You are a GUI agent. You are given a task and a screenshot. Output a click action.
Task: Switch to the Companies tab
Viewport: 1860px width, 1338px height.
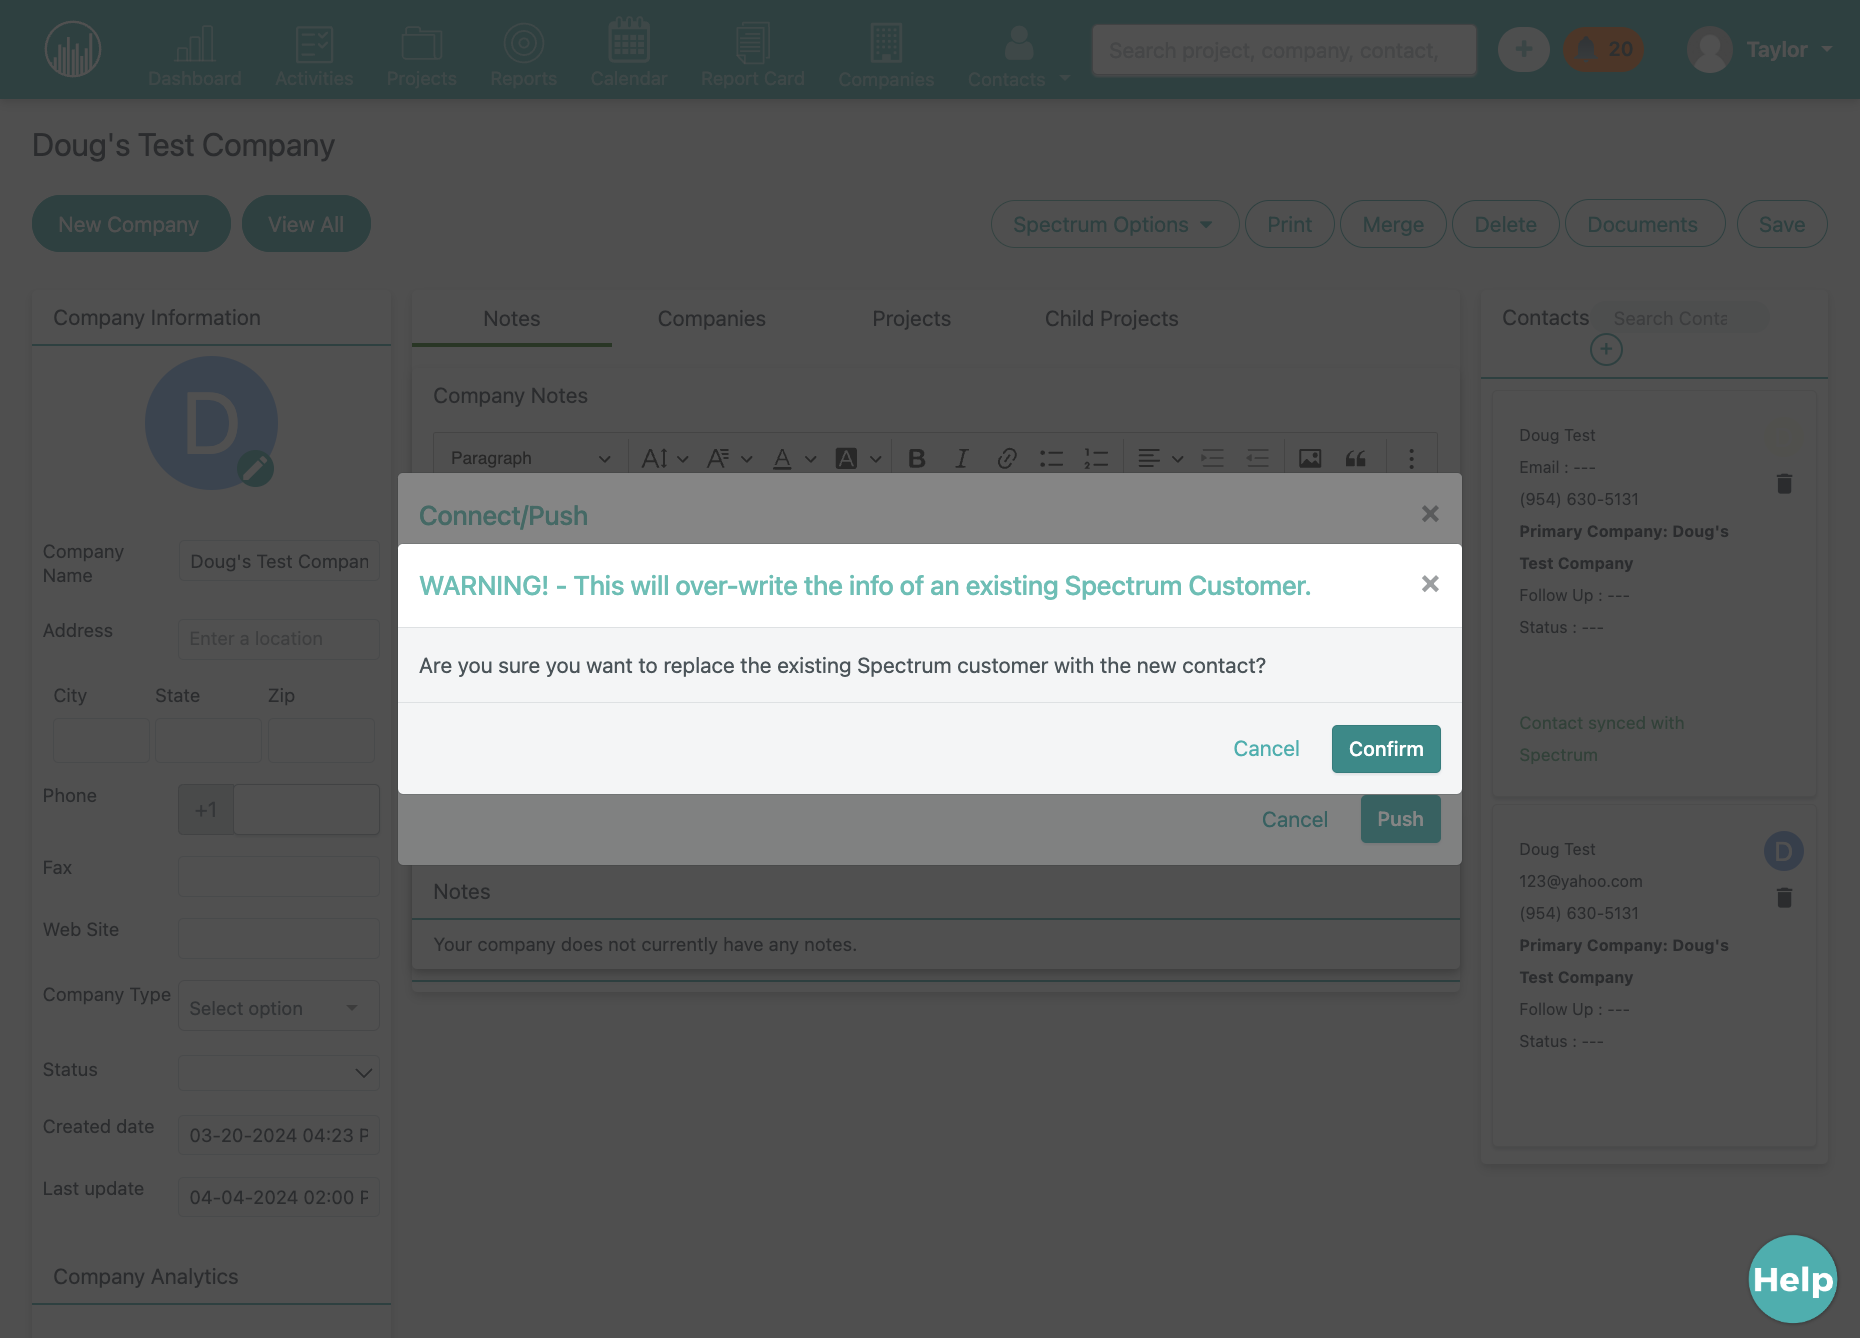711,318
